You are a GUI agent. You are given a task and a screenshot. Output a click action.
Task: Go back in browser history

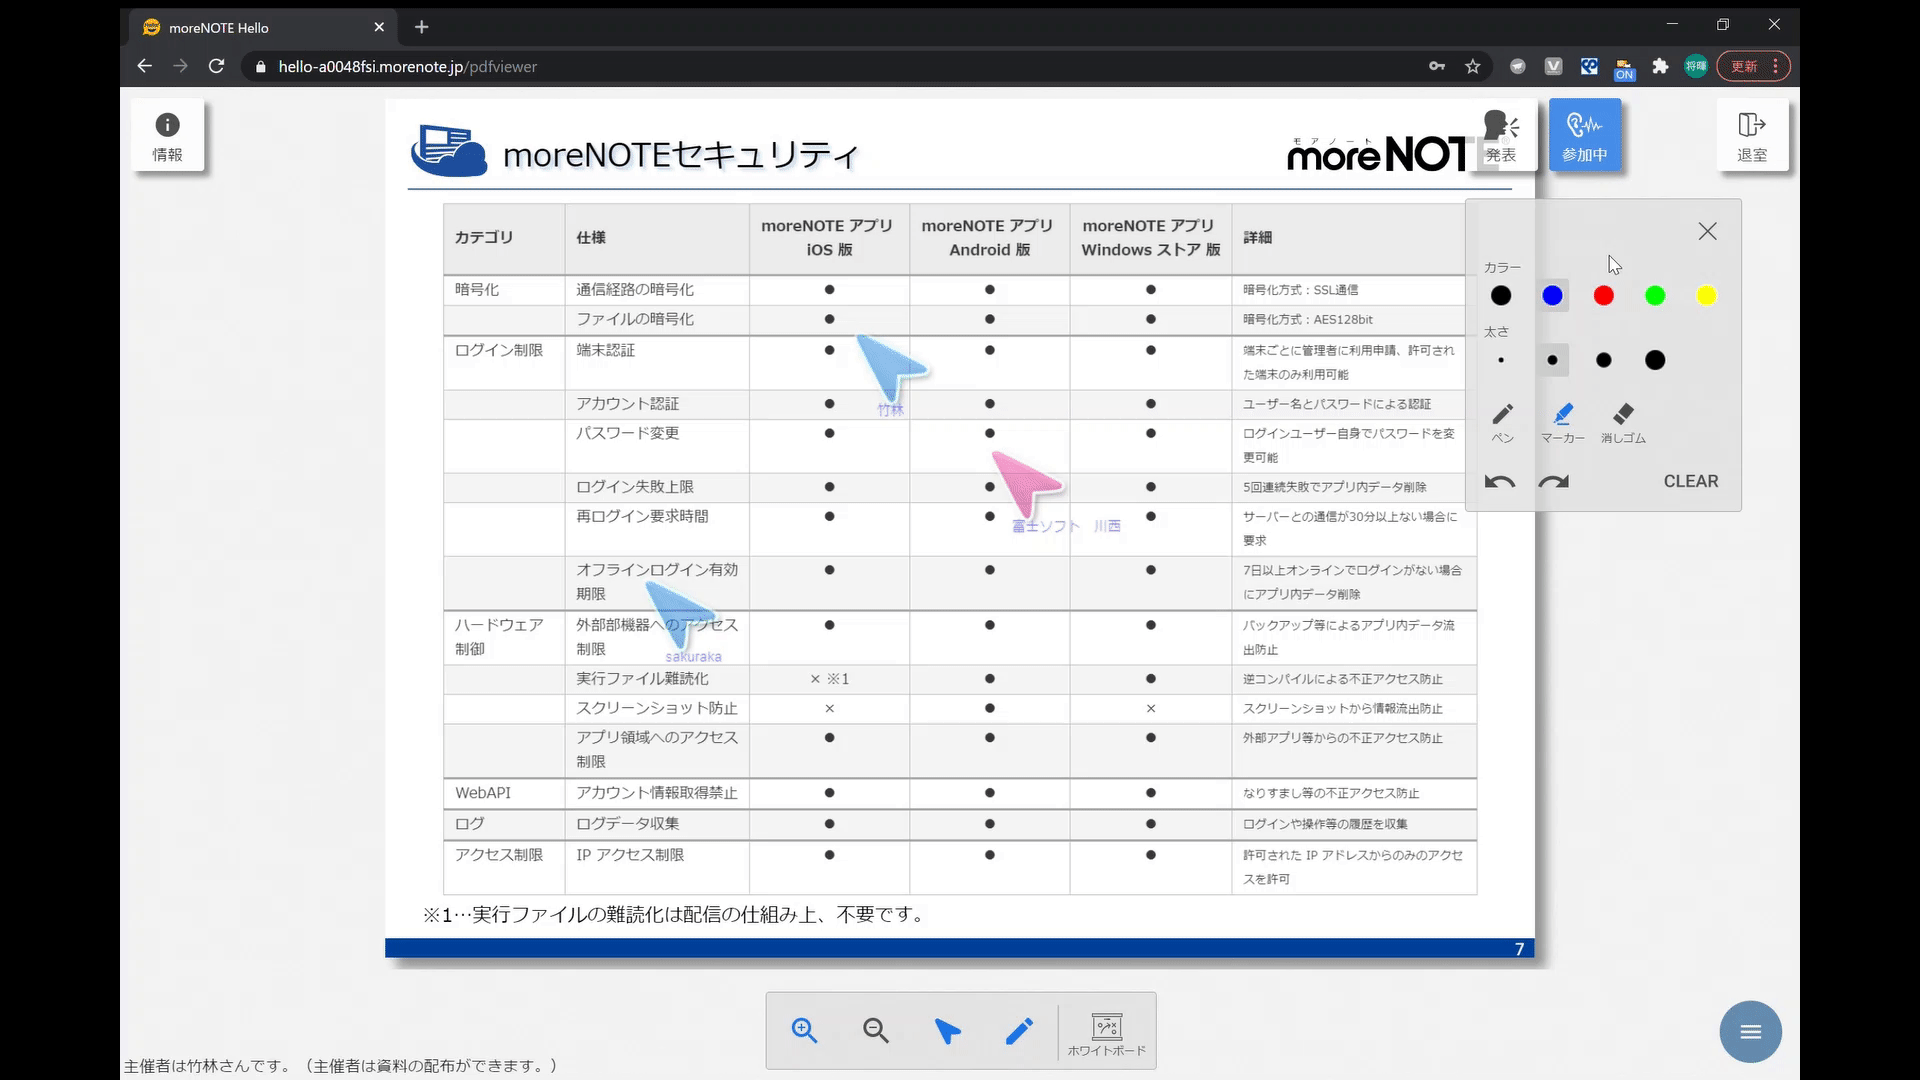click(145, 66)
